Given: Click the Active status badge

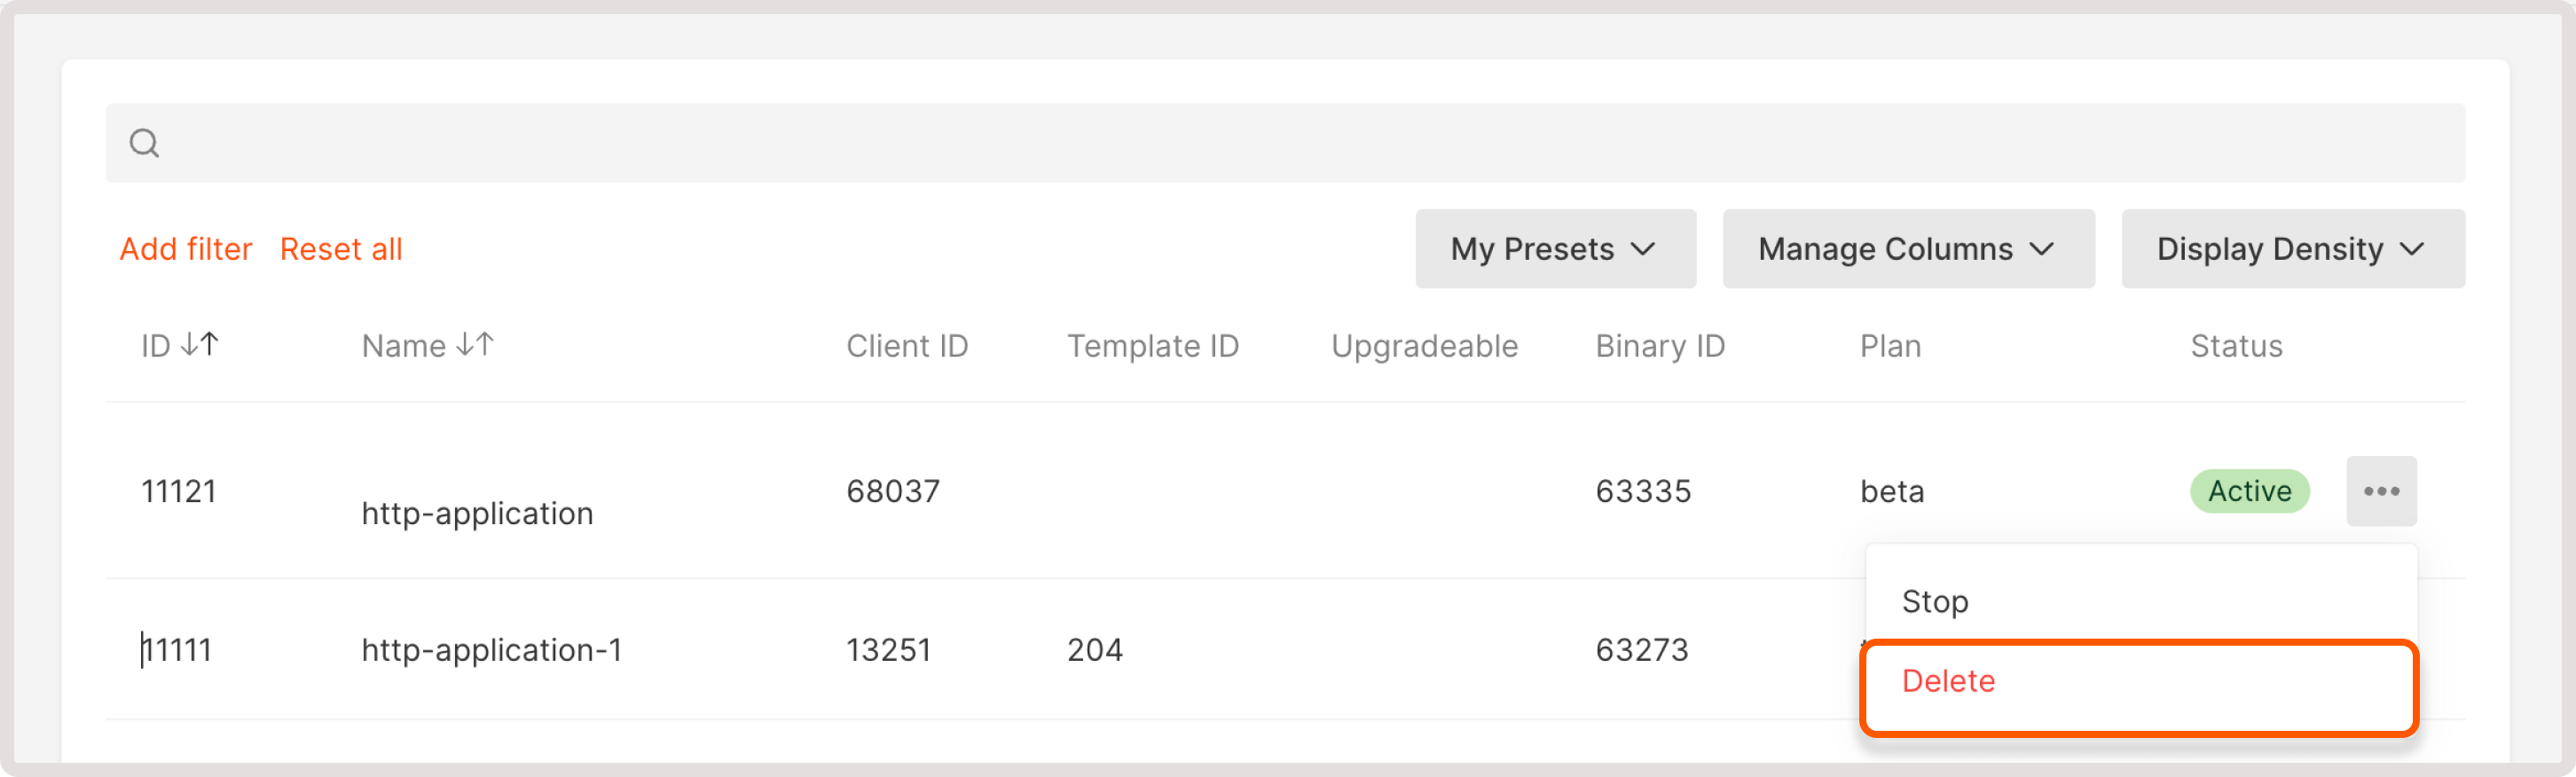Looking at the screenshot, I should tap(2248, 491).
